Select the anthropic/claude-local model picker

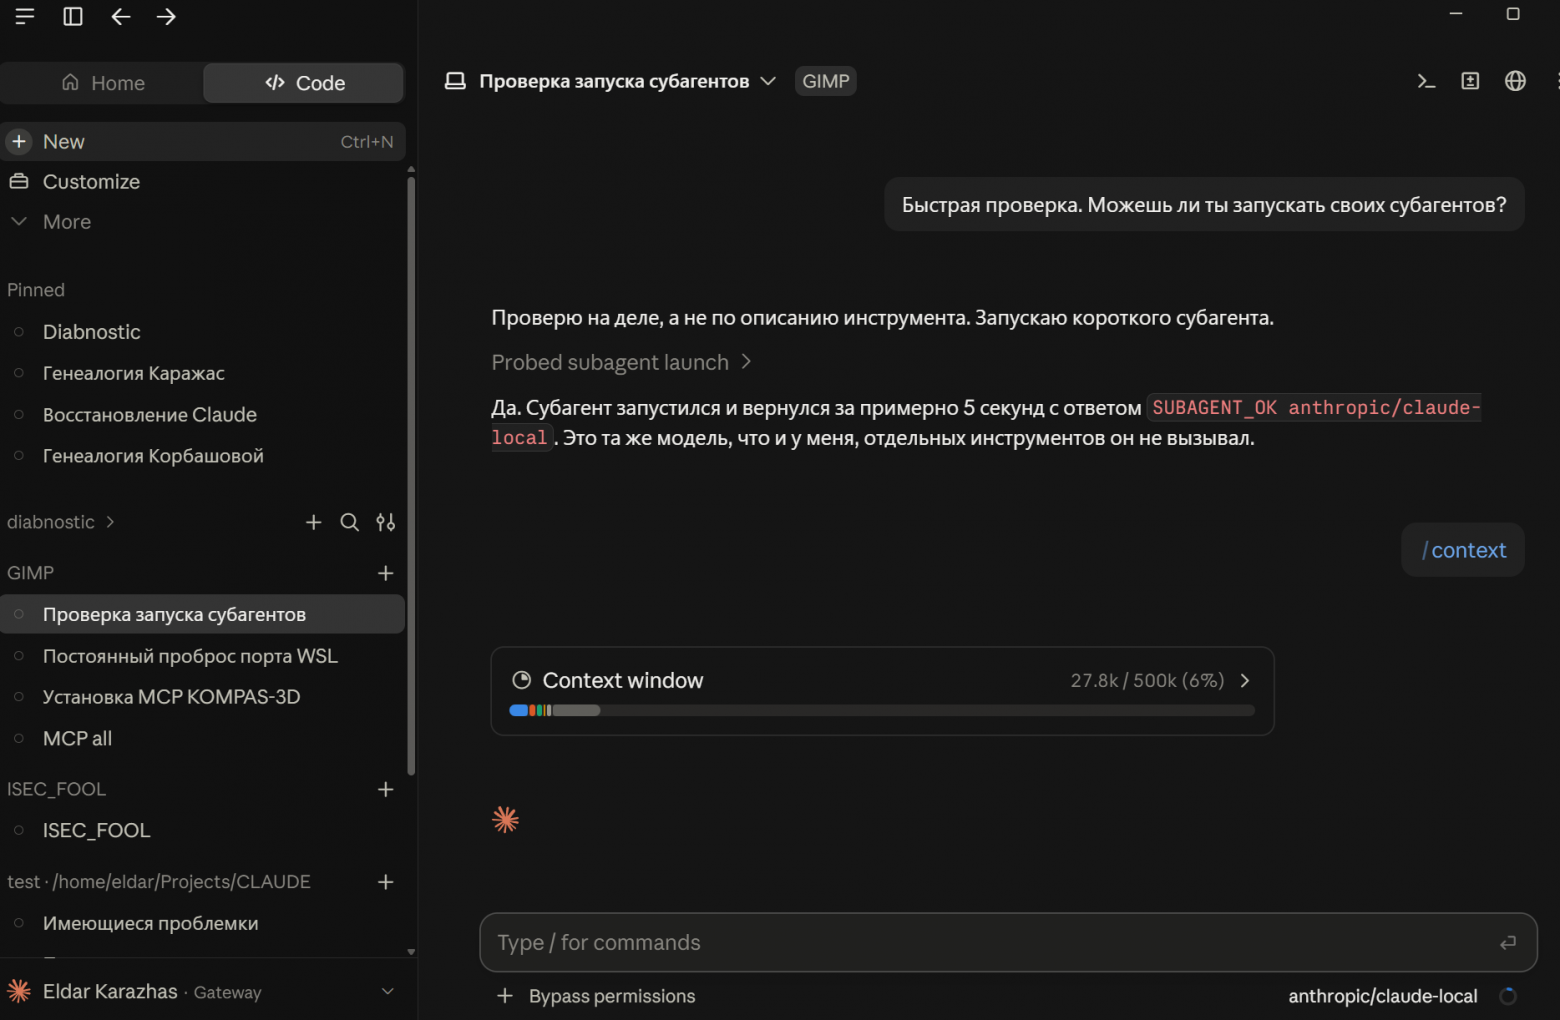click(1383, 996)
